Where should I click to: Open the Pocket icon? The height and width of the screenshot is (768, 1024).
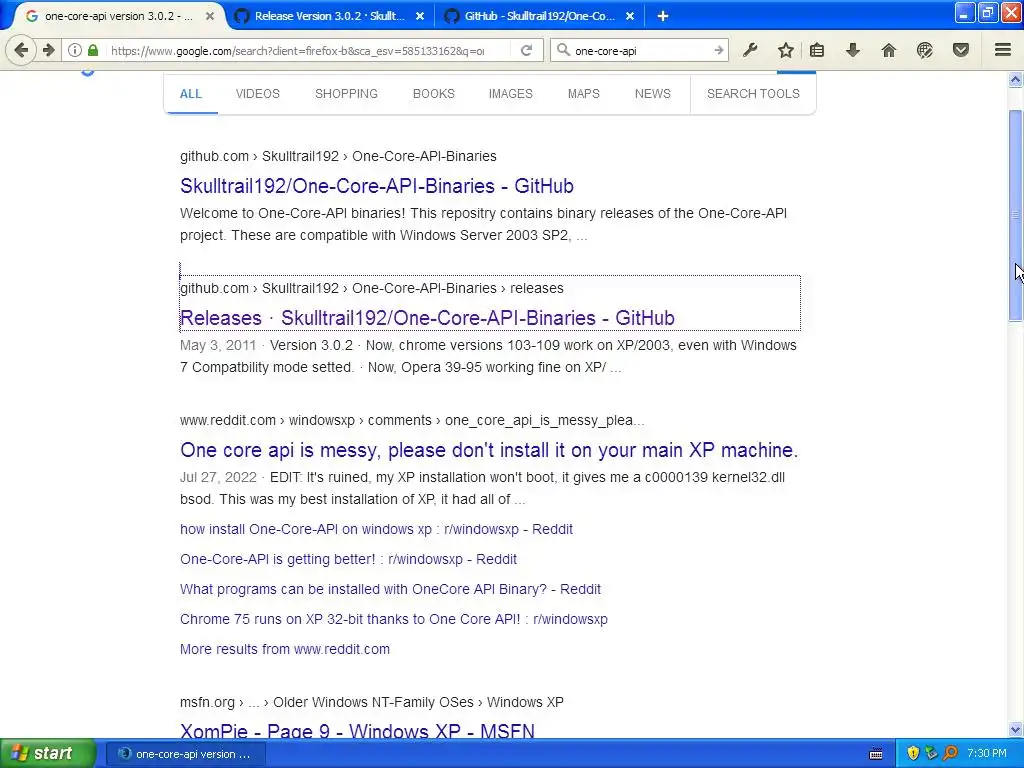click(x=960, y=50)
